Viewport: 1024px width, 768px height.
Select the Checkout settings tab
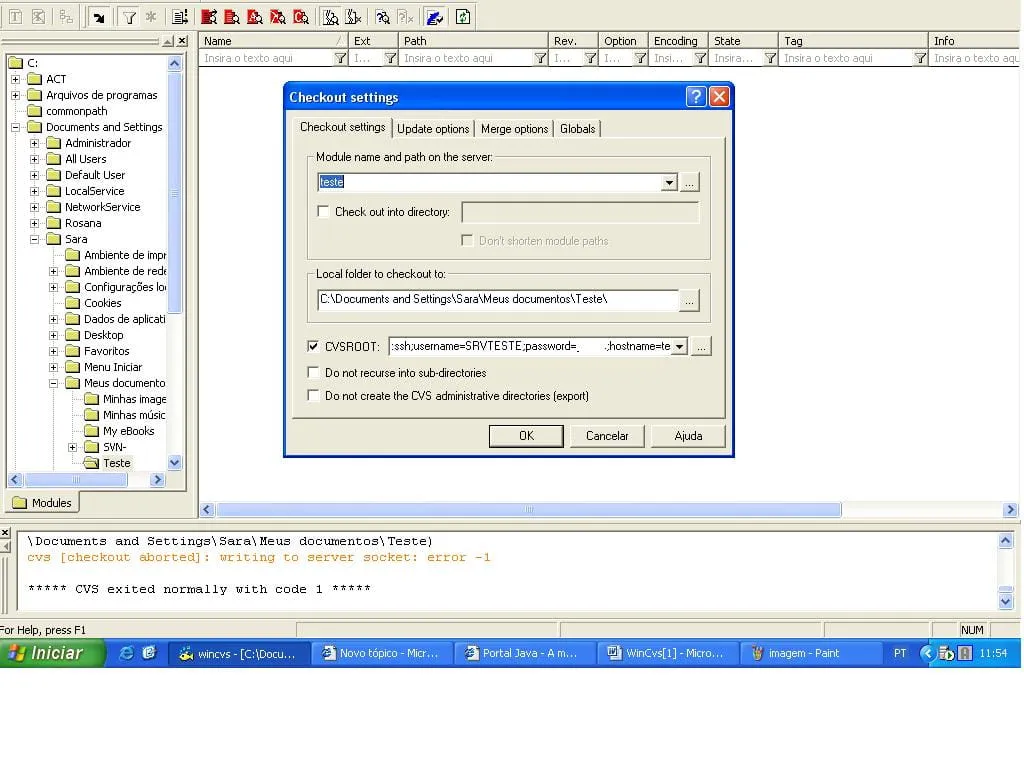pos(342,127)
